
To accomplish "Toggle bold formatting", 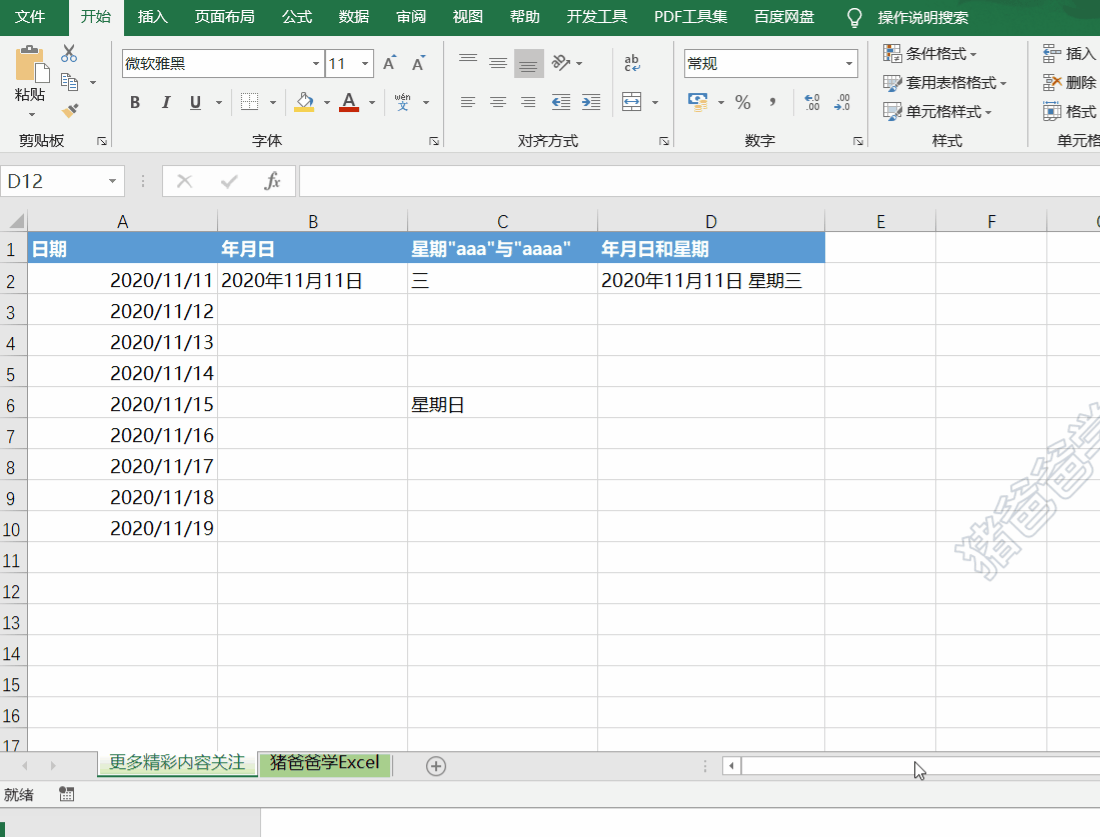I will point(135,102).
